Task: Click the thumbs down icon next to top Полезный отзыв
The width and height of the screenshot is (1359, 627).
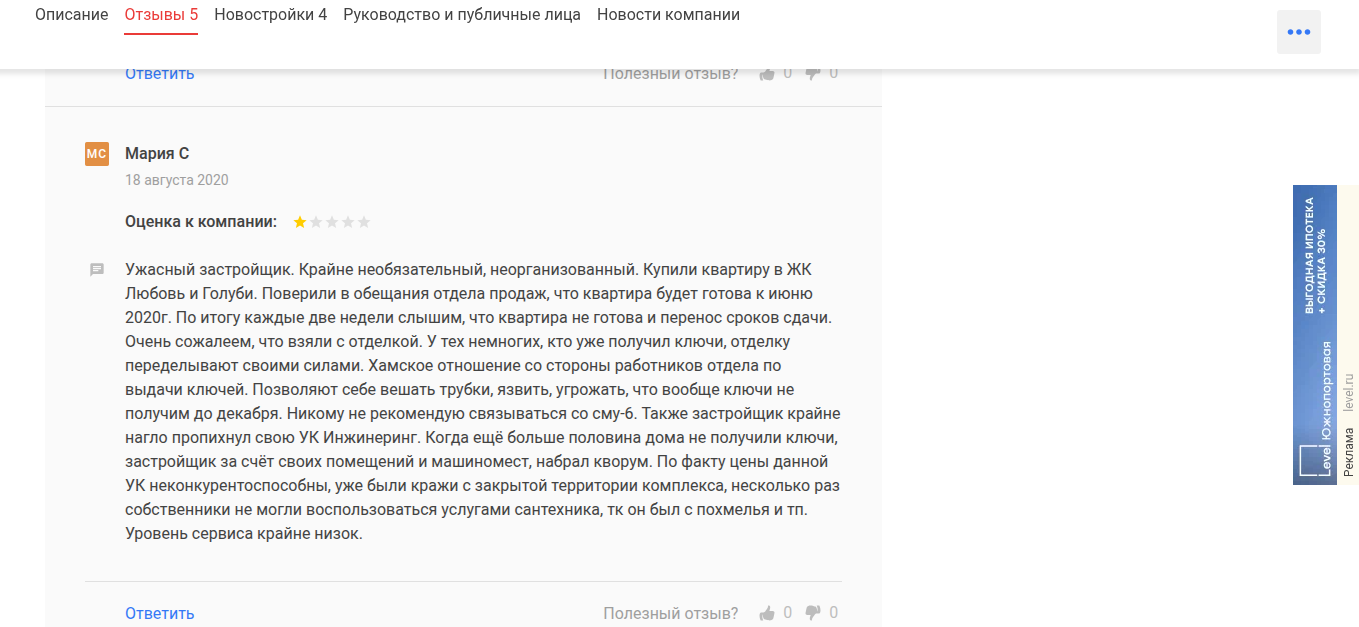Action: point(814,72)
